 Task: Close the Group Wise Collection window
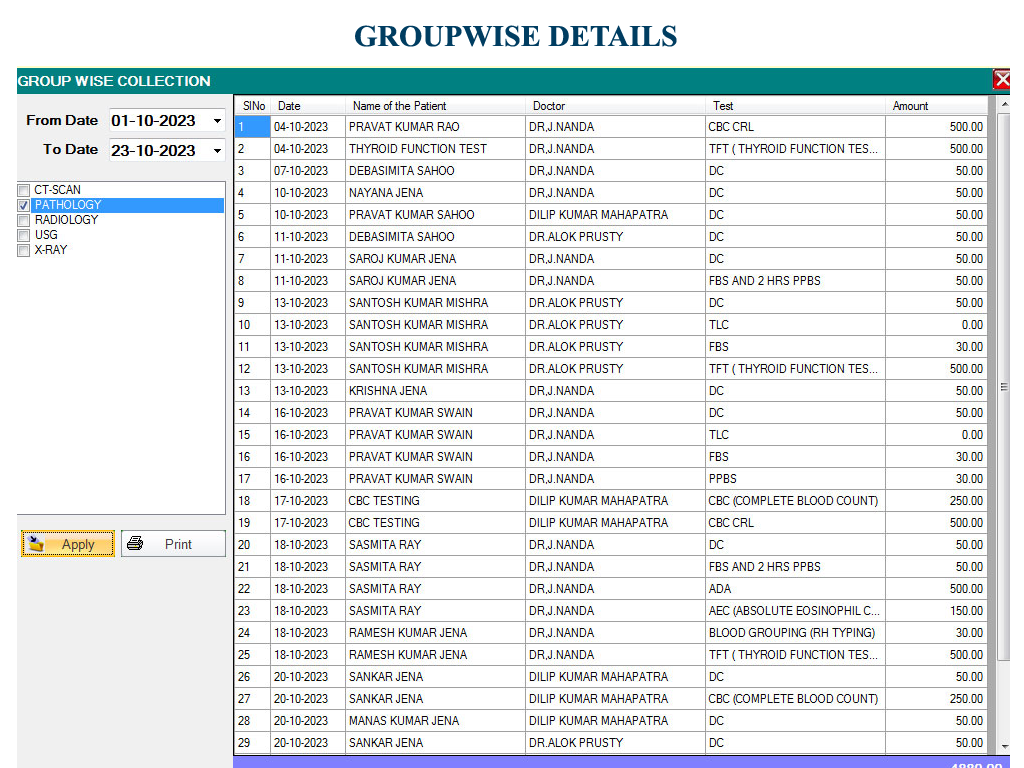(1002, 80)
